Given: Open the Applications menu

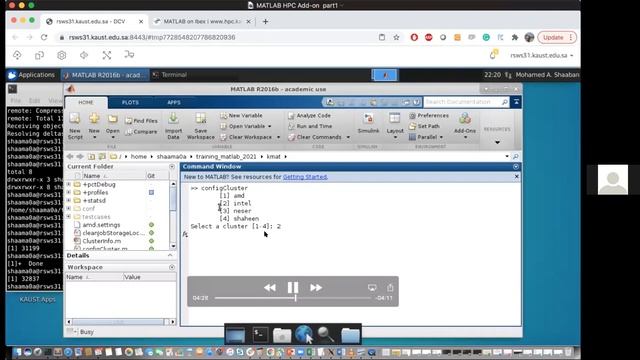Looking at the screenshot, I should pyautogui.click(x=31, y=75).
